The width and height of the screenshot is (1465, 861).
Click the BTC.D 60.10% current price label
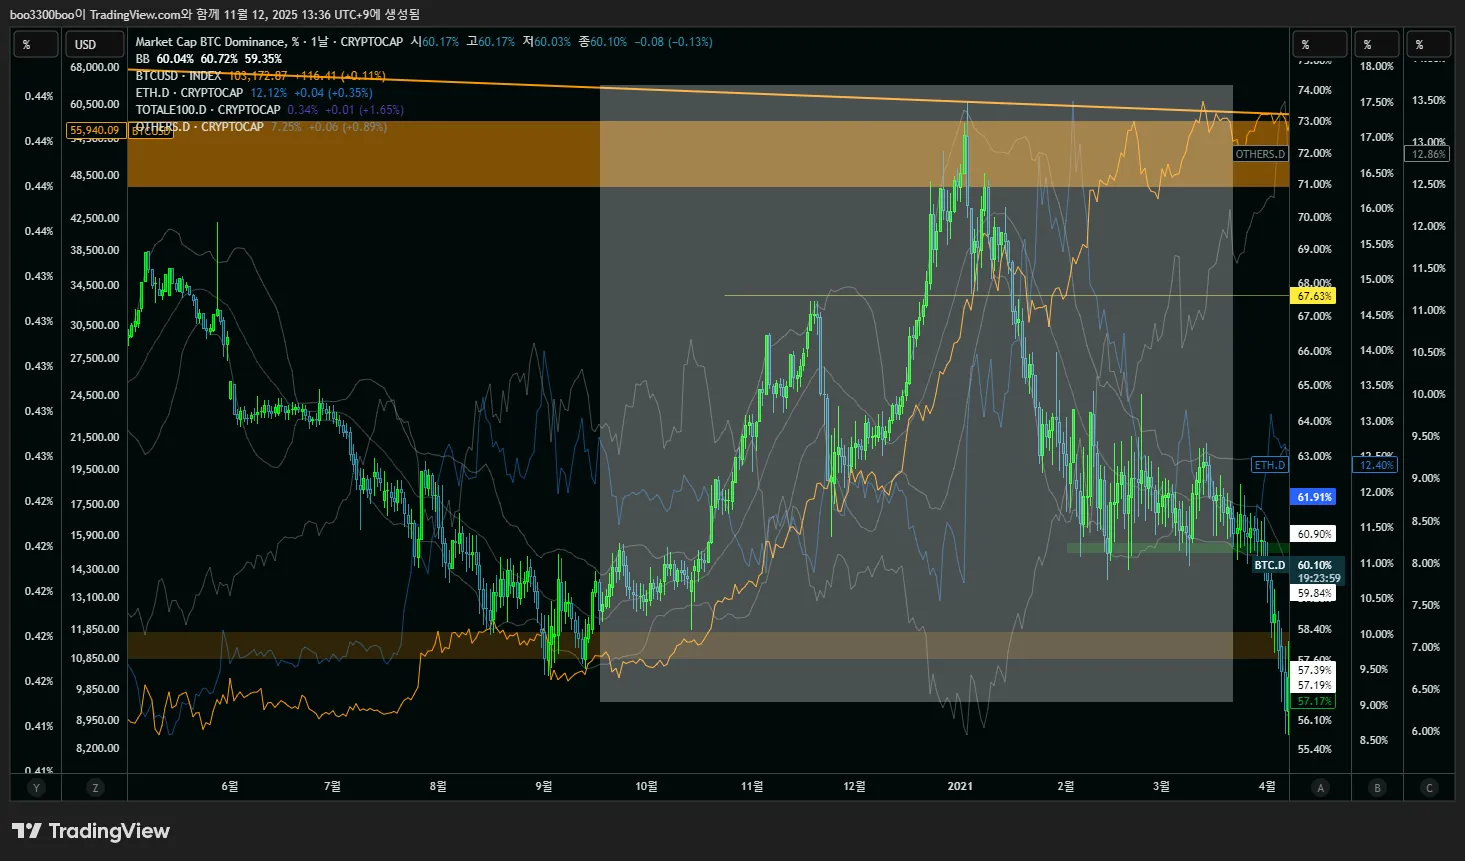(1314, 565)
